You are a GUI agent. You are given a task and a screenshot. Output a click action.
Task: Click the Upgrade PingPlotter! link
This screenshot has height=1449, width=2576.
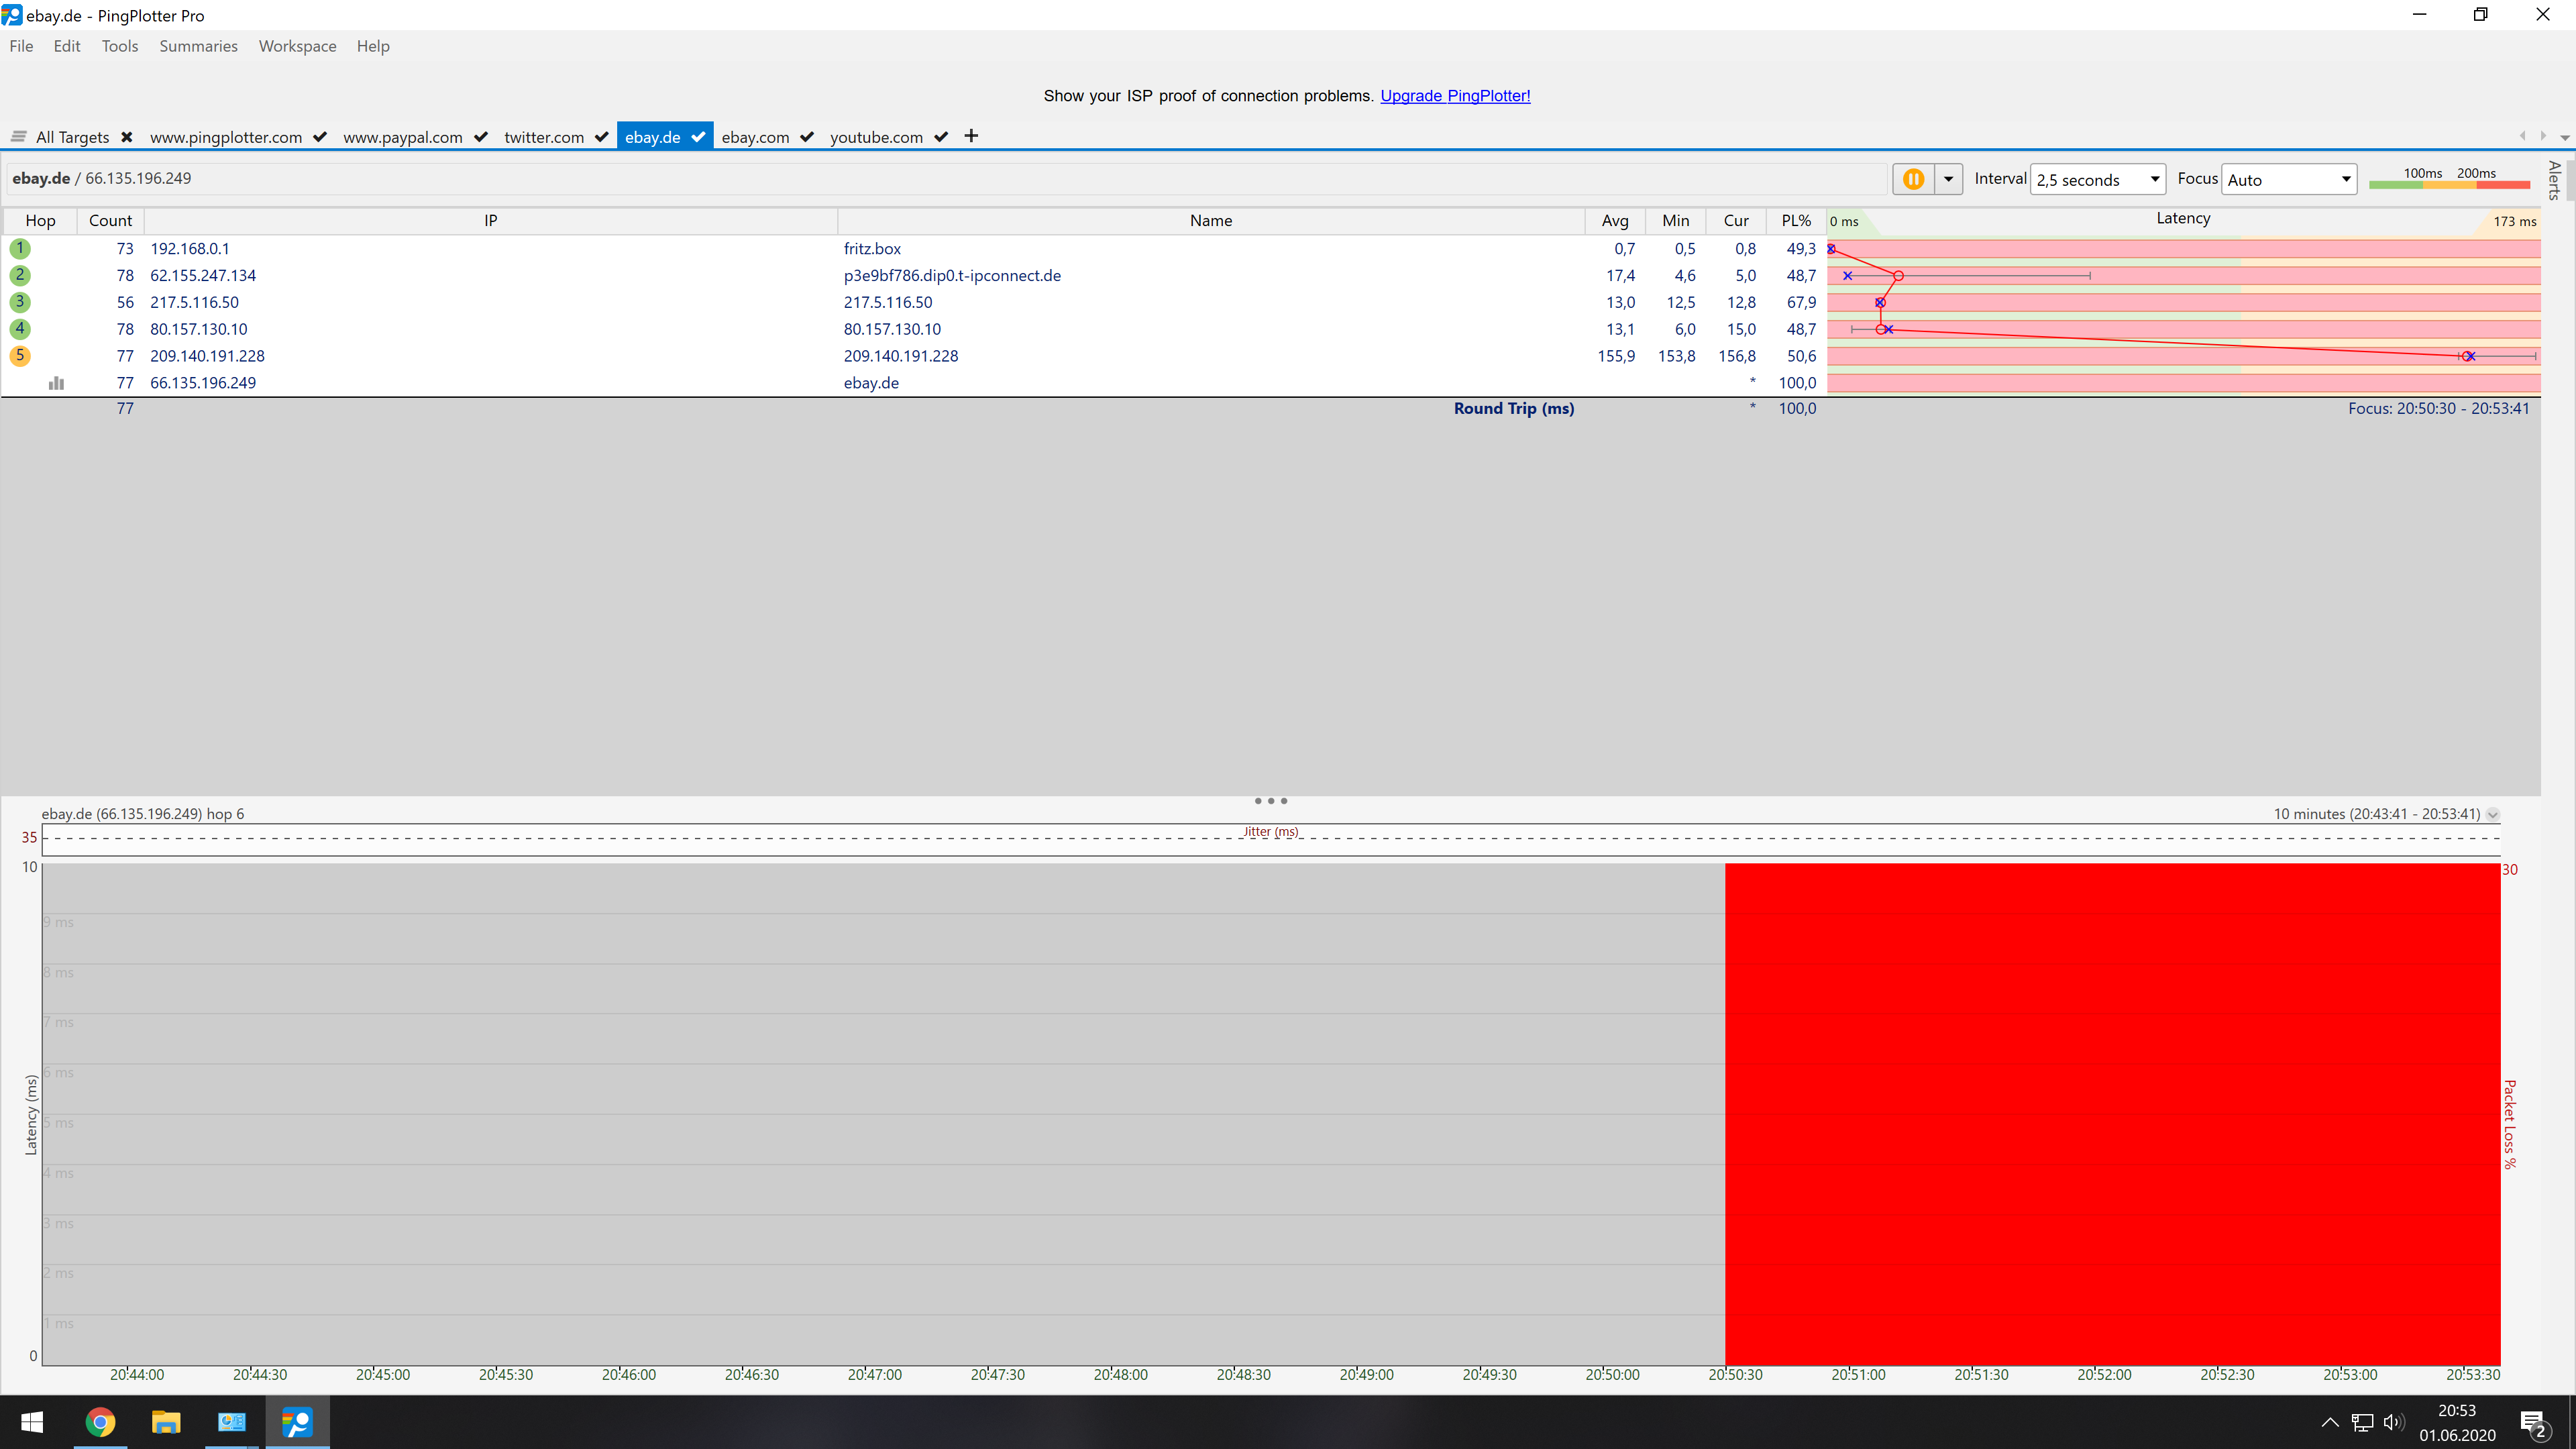pyautogui.click(x=1455, y=96)
